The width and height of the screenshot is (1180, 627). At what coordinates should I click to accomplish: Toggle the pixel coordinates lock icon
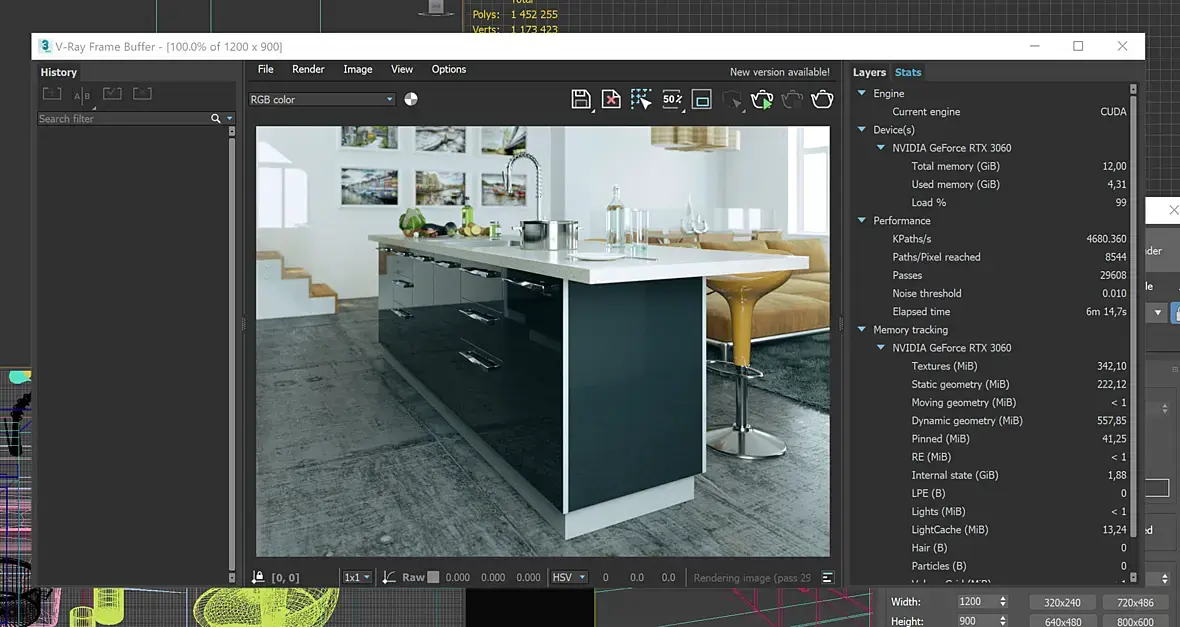click(258, 577)
